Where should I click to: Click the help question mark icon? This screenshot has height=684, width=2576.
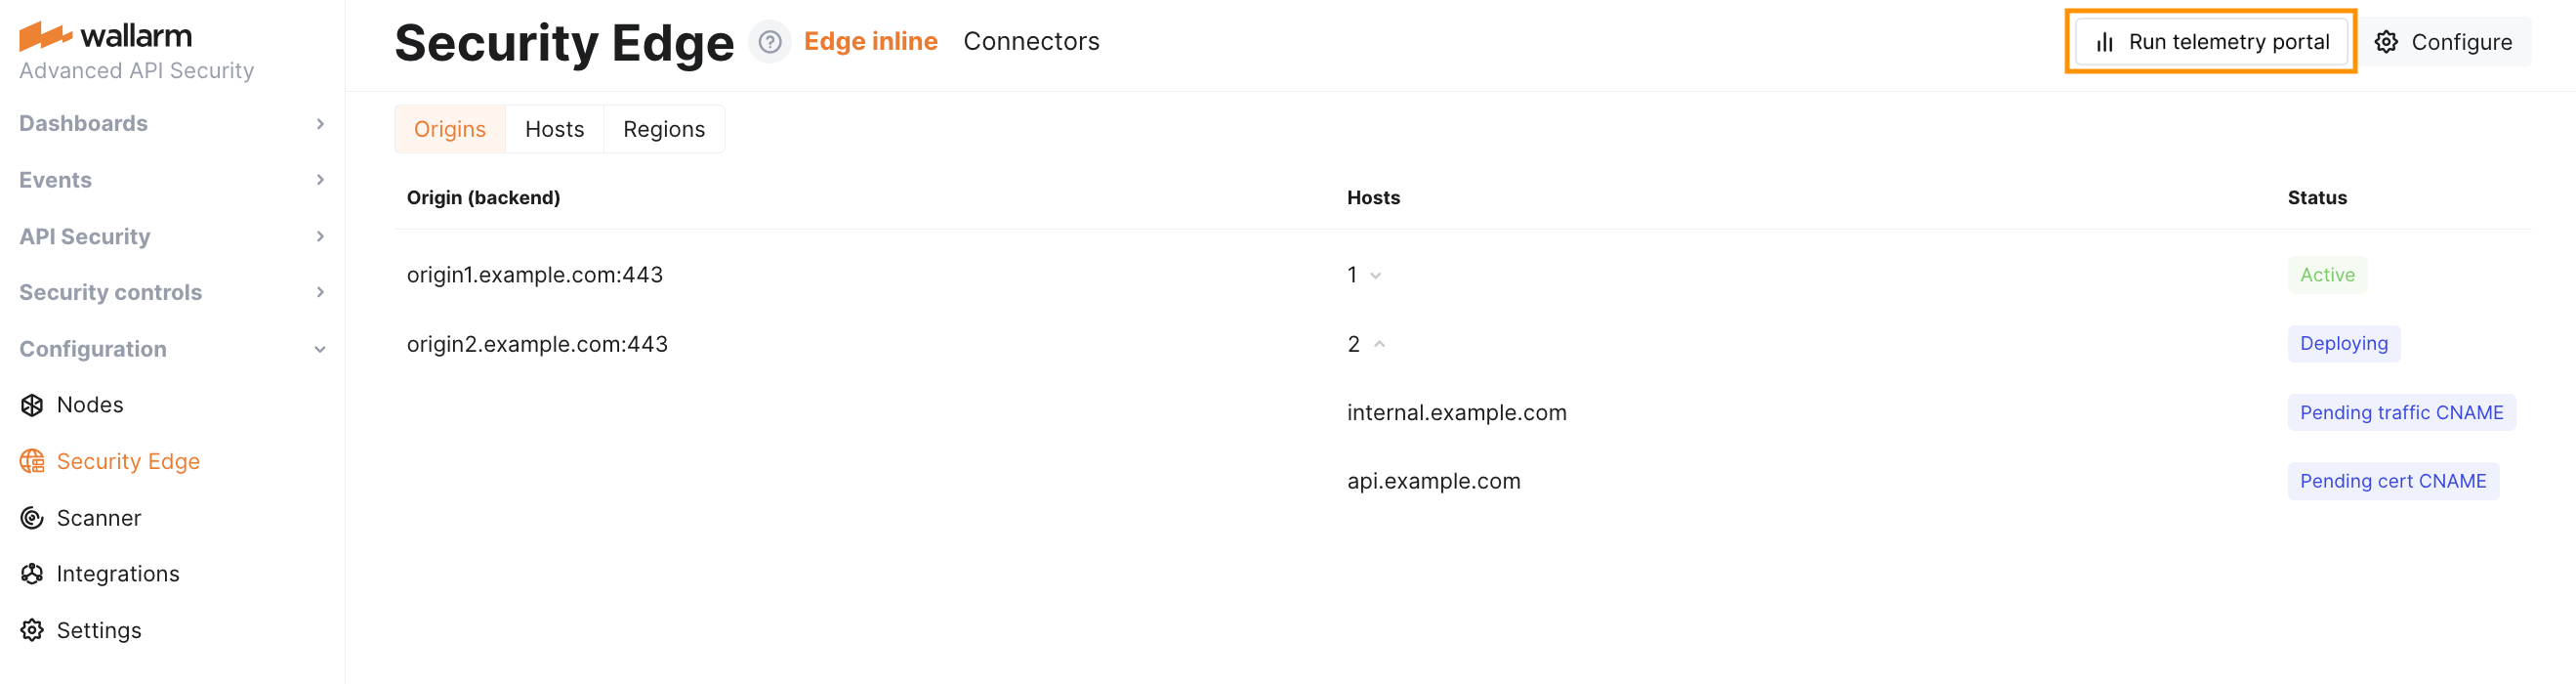[769, 42]
